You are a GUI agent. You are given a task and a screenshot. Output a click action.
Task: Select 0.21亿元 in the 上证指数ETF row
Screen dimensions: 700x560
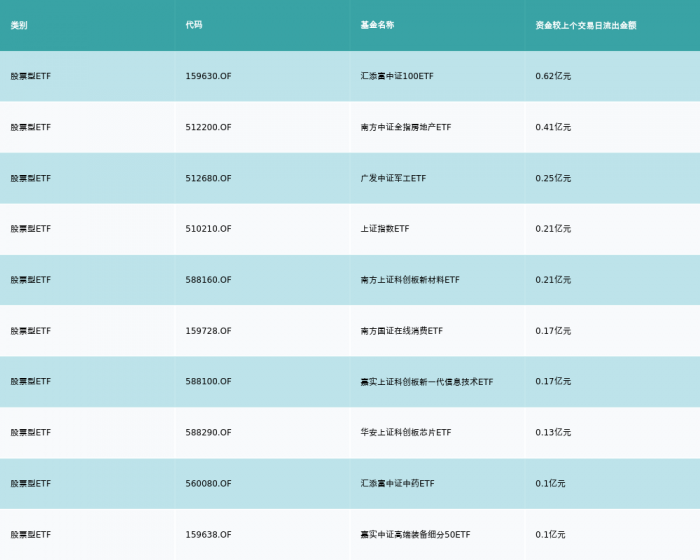[553, 229]
